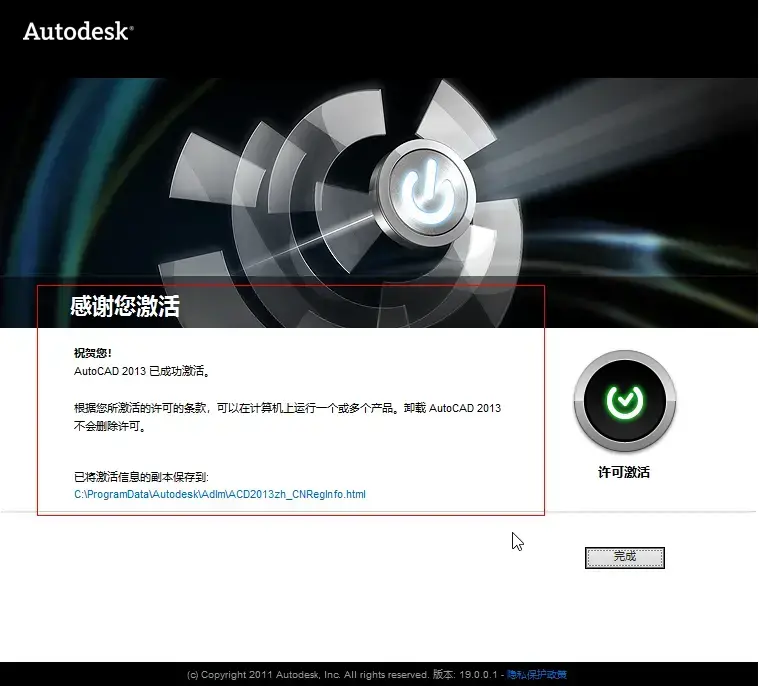
Task: Click the 许可激活 label
Action: click(x=624, y=472)
